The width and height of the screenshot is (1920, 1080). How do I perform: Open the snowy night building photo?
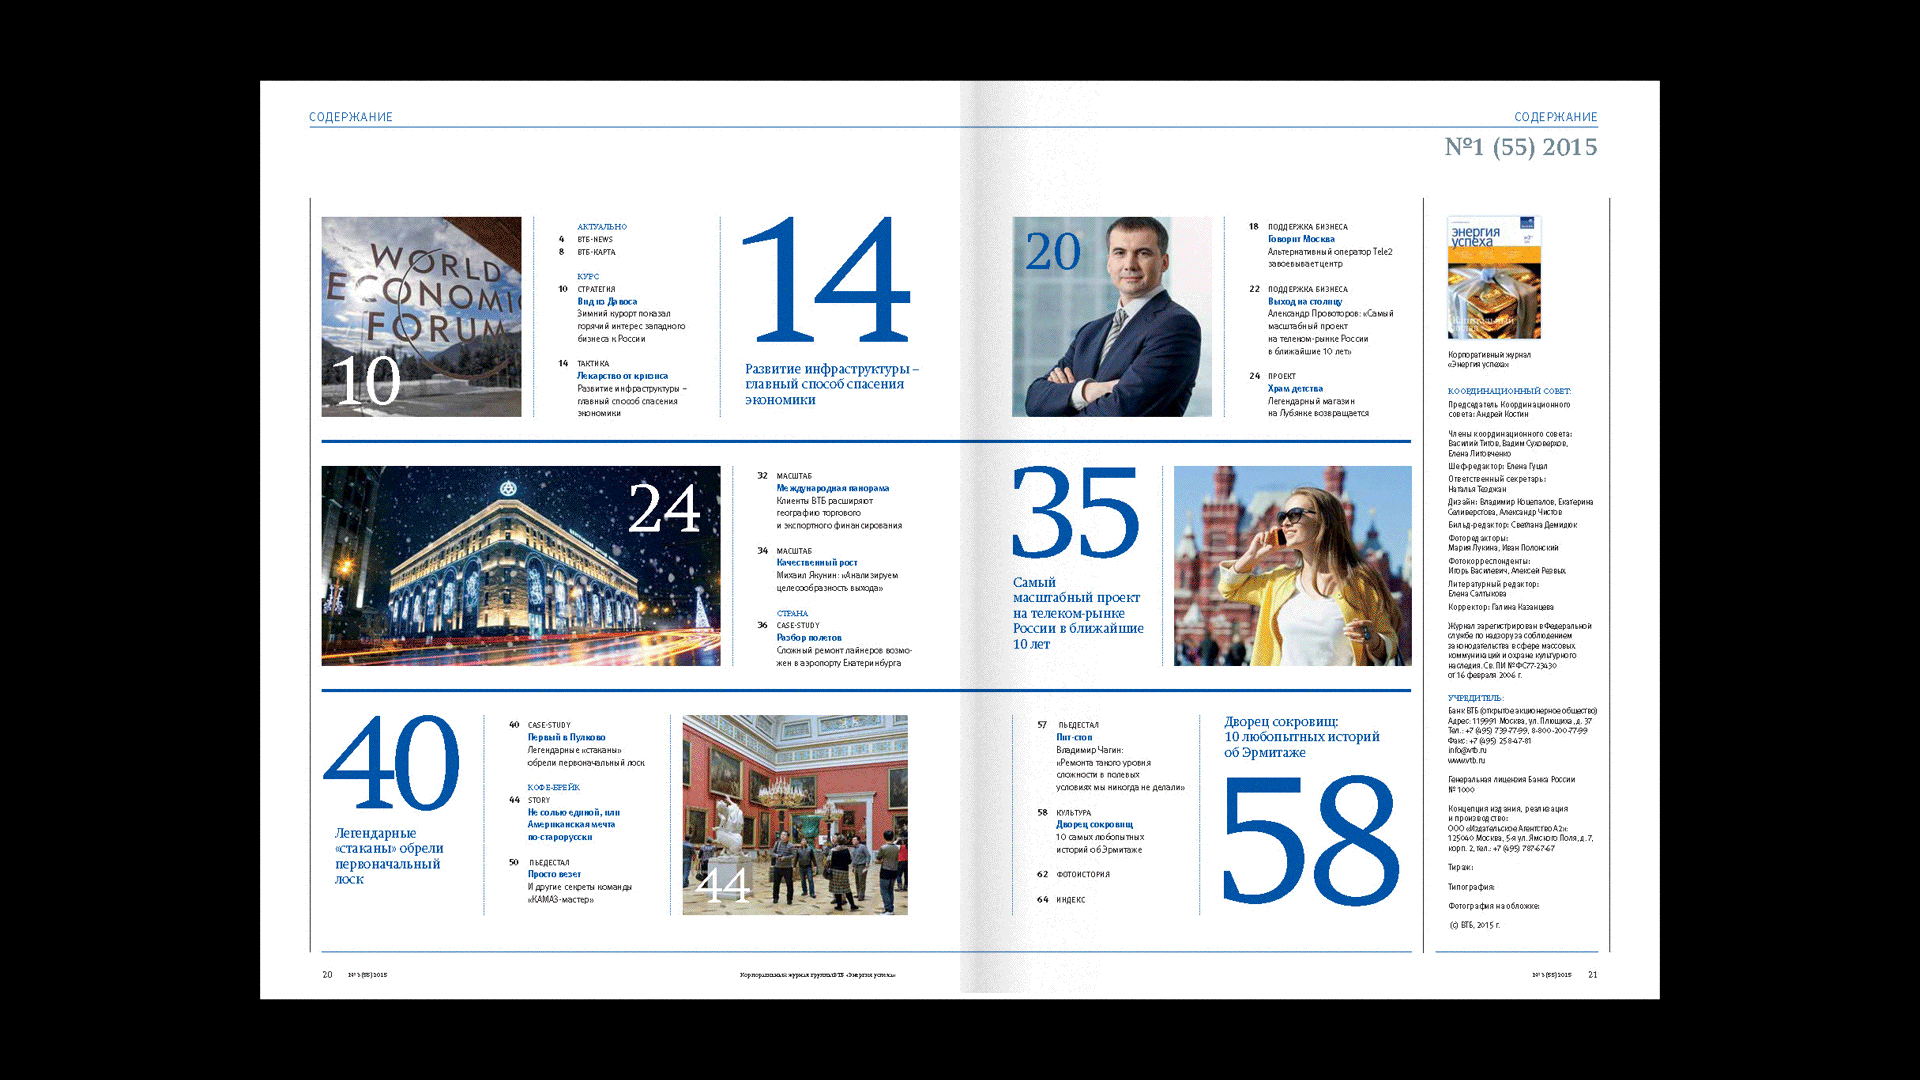(x=520, y=565)
